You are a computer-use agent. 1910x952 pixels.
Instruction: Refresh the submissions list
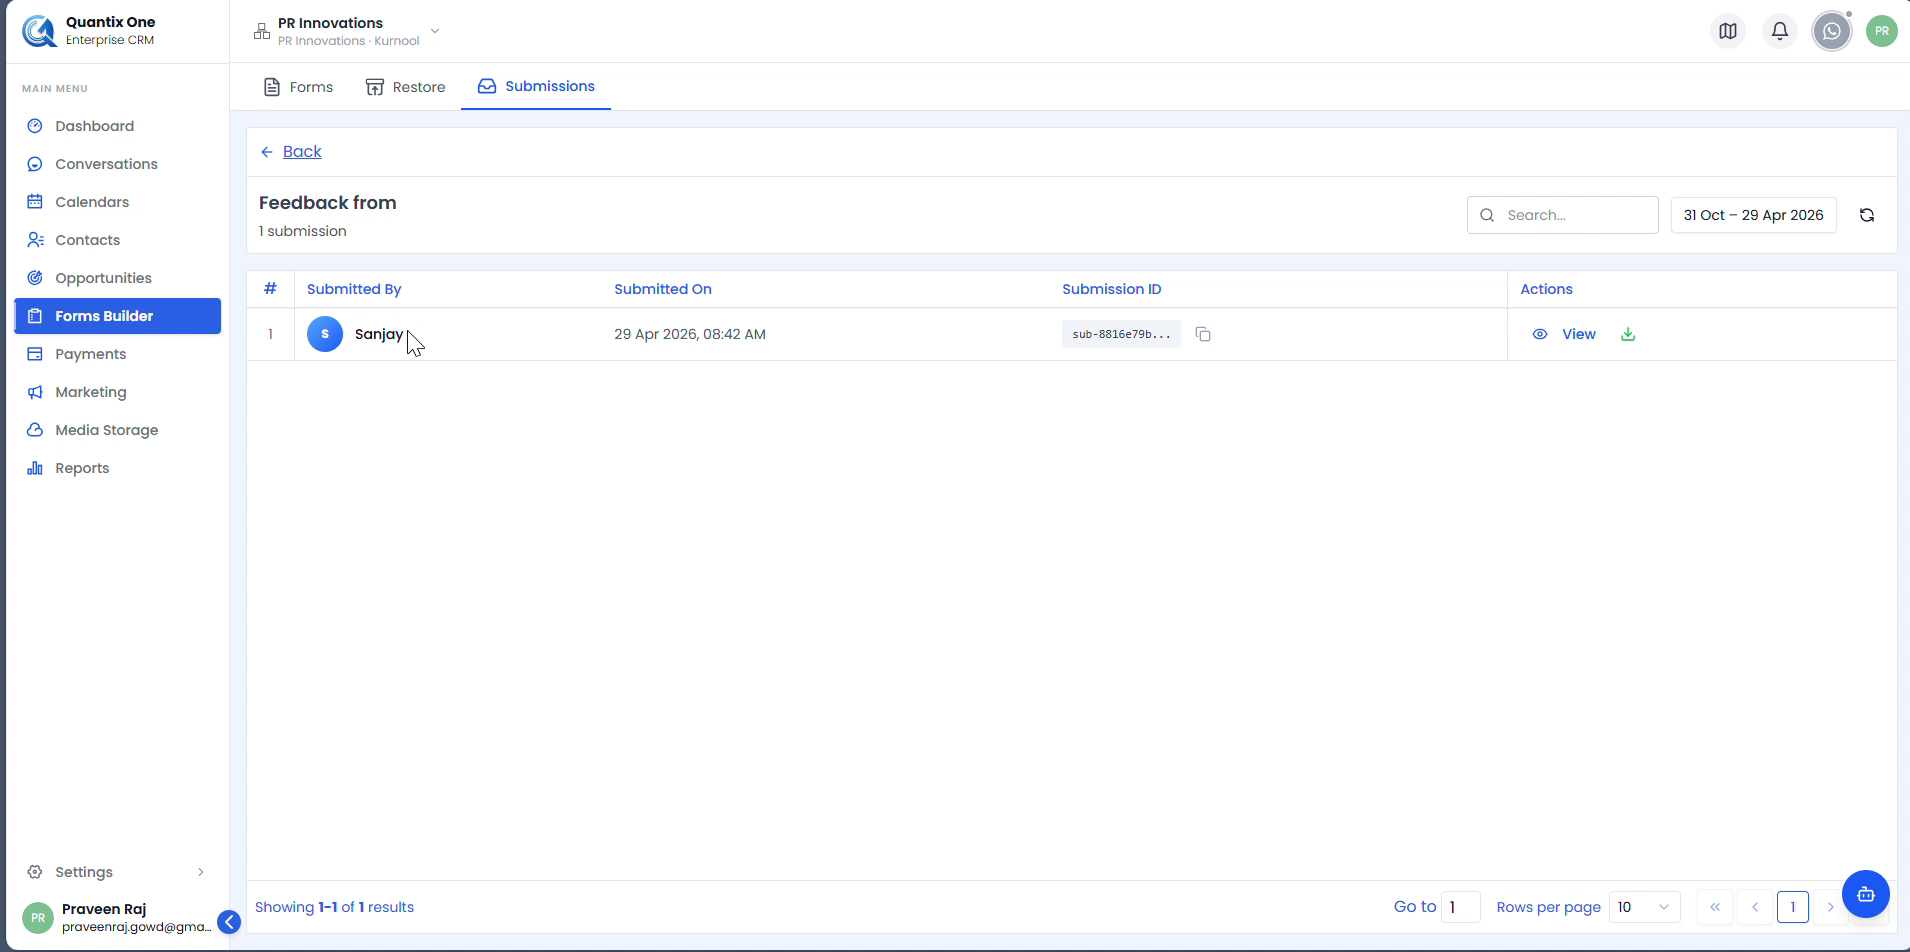[x=1867, y=215]
